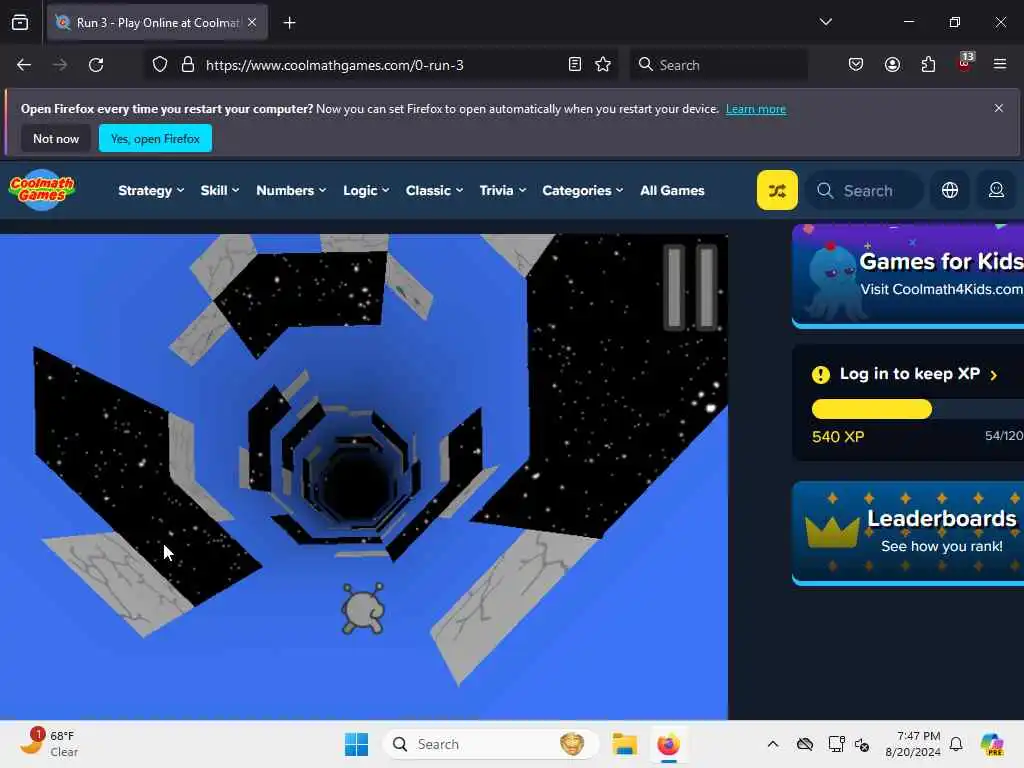Click the Coolmath Games logo
The width and height of the screenshot is (1024, 768).
42,190
